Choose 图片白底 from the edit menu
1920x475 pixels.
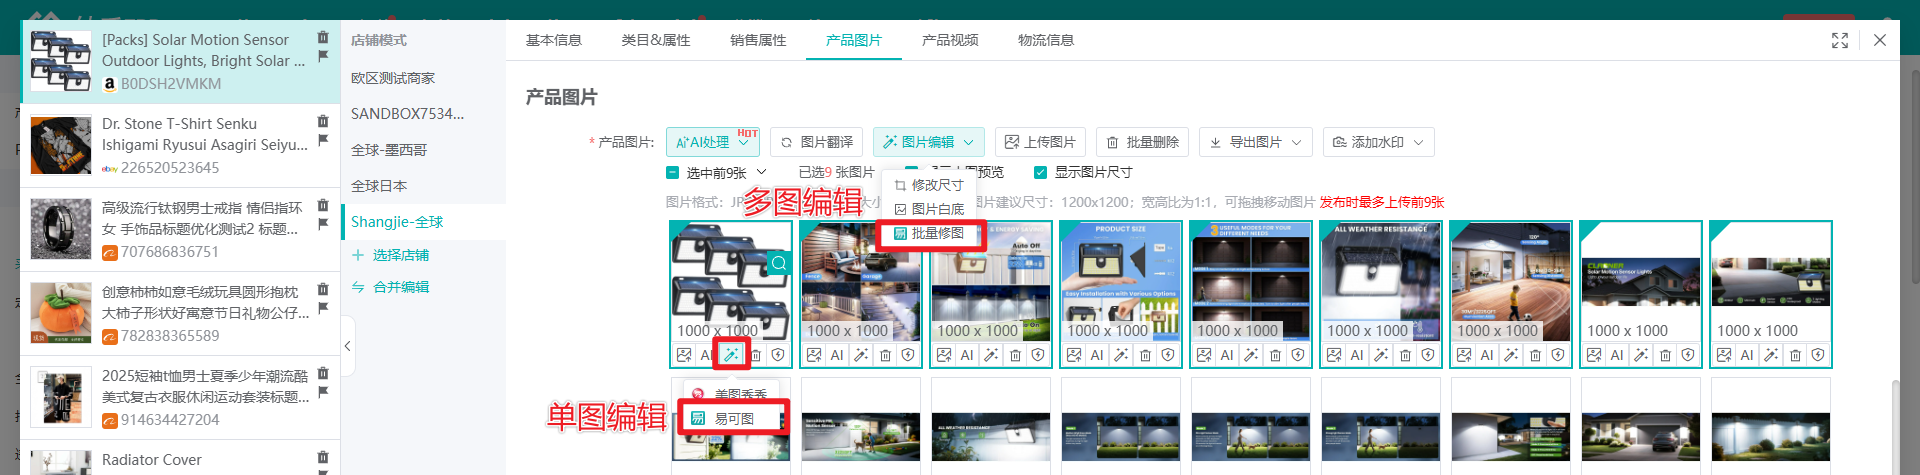click(x=930, y=209)
